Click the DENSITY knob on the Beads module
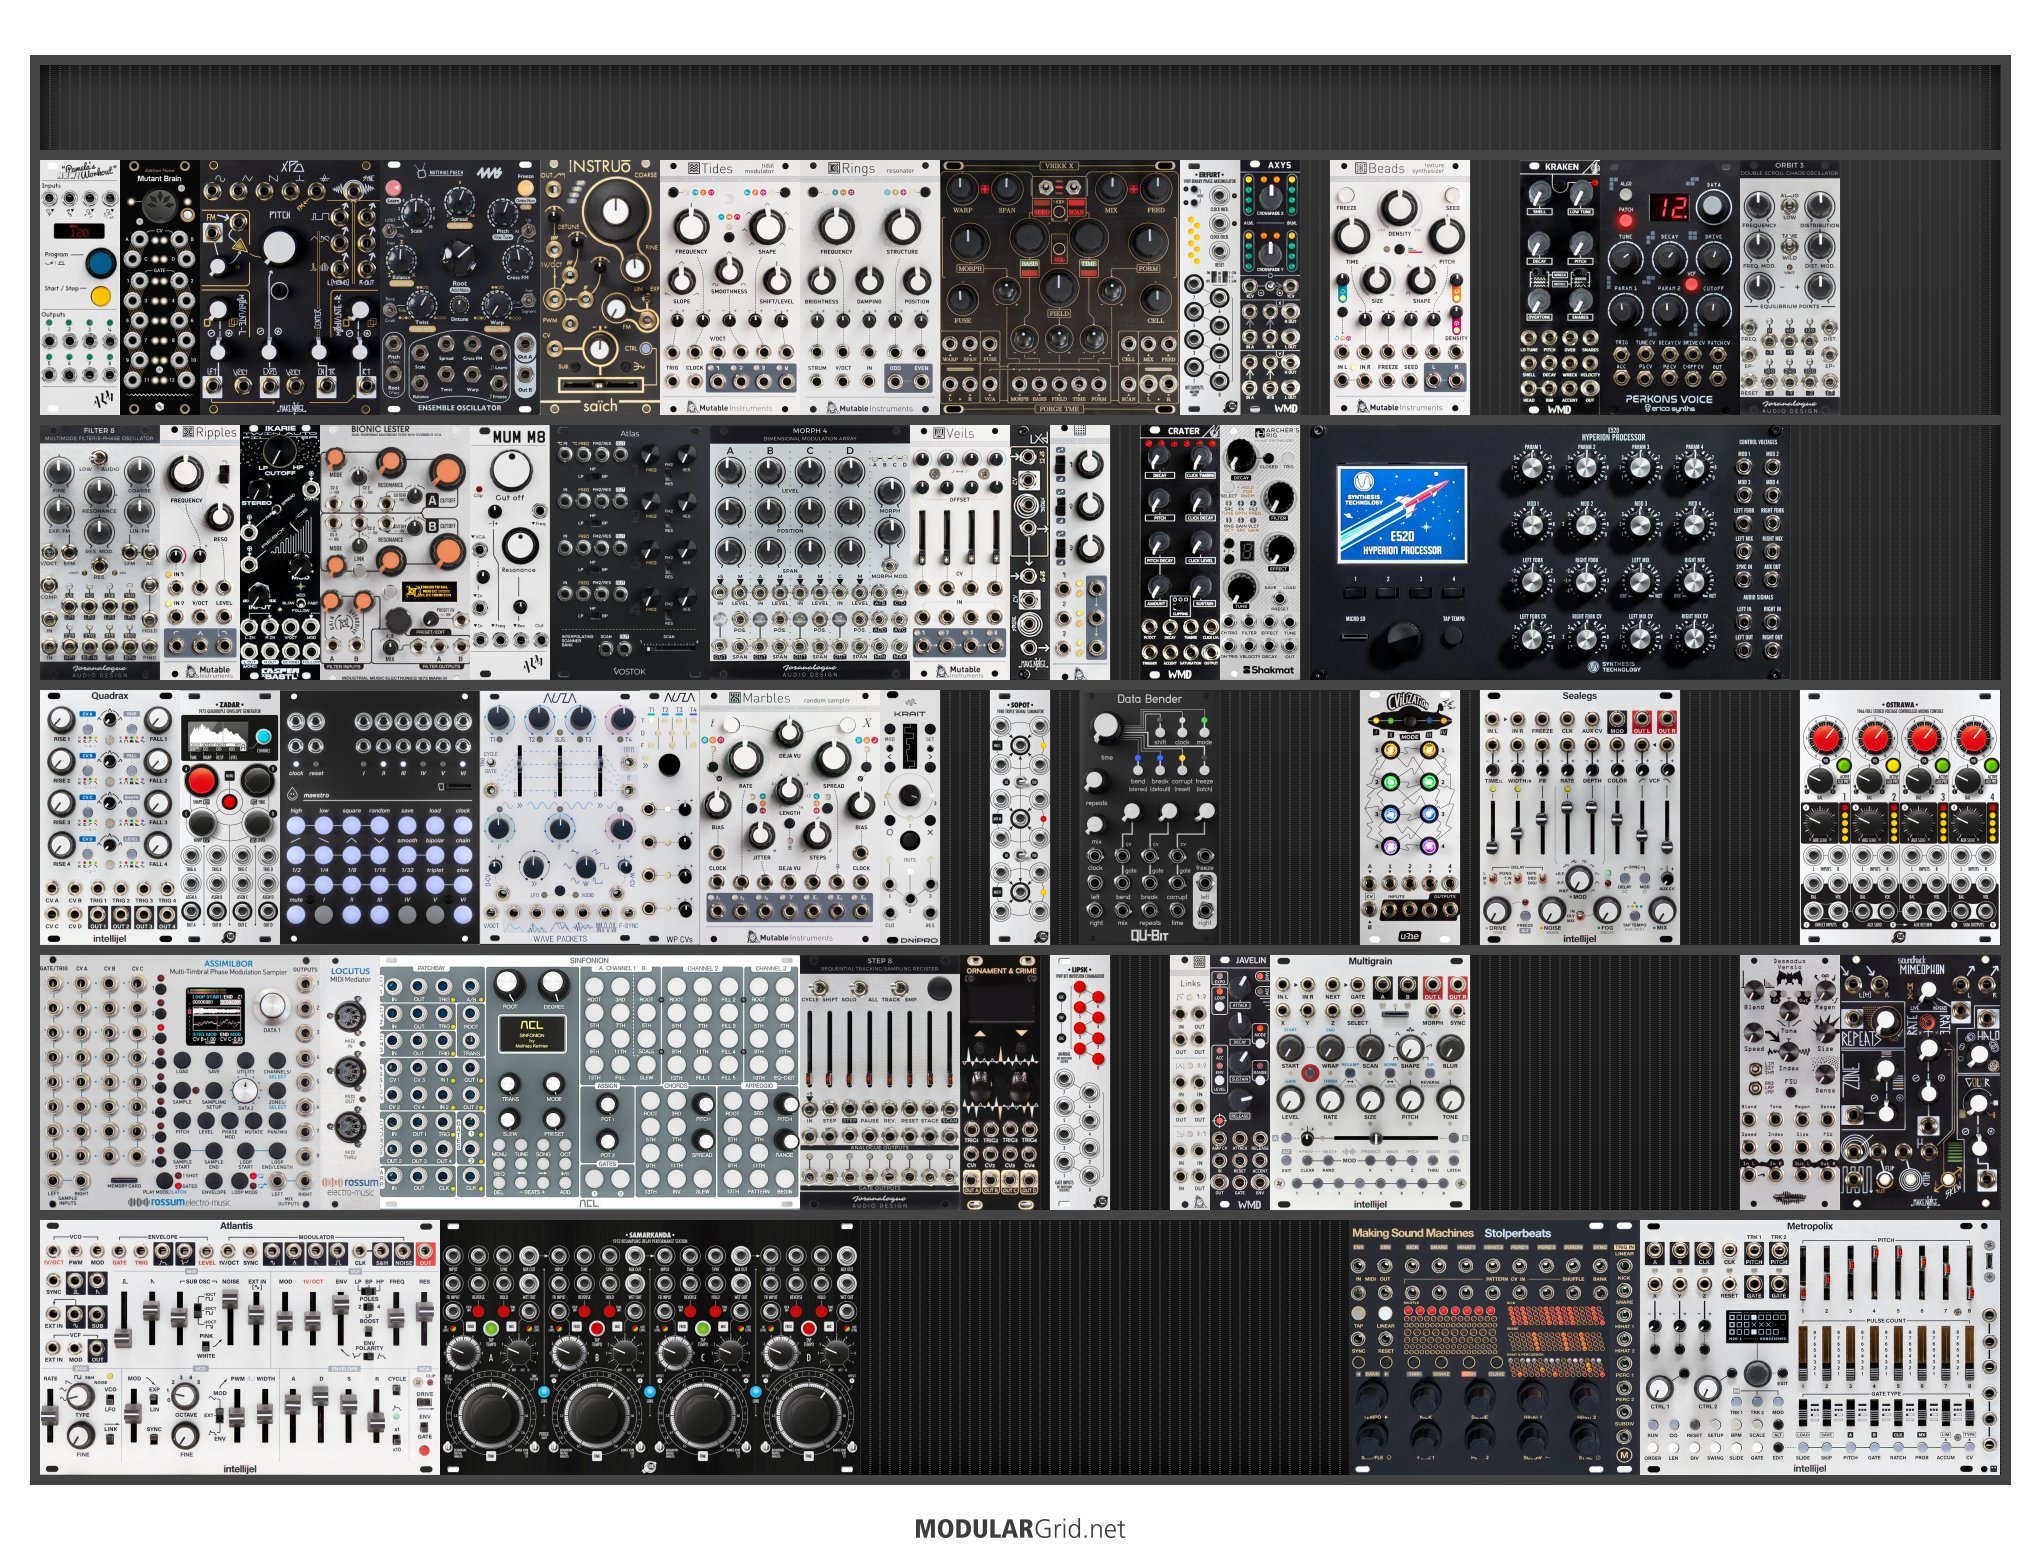Viewport: 2041px width, 1550px height. [x=1399, y=209]
